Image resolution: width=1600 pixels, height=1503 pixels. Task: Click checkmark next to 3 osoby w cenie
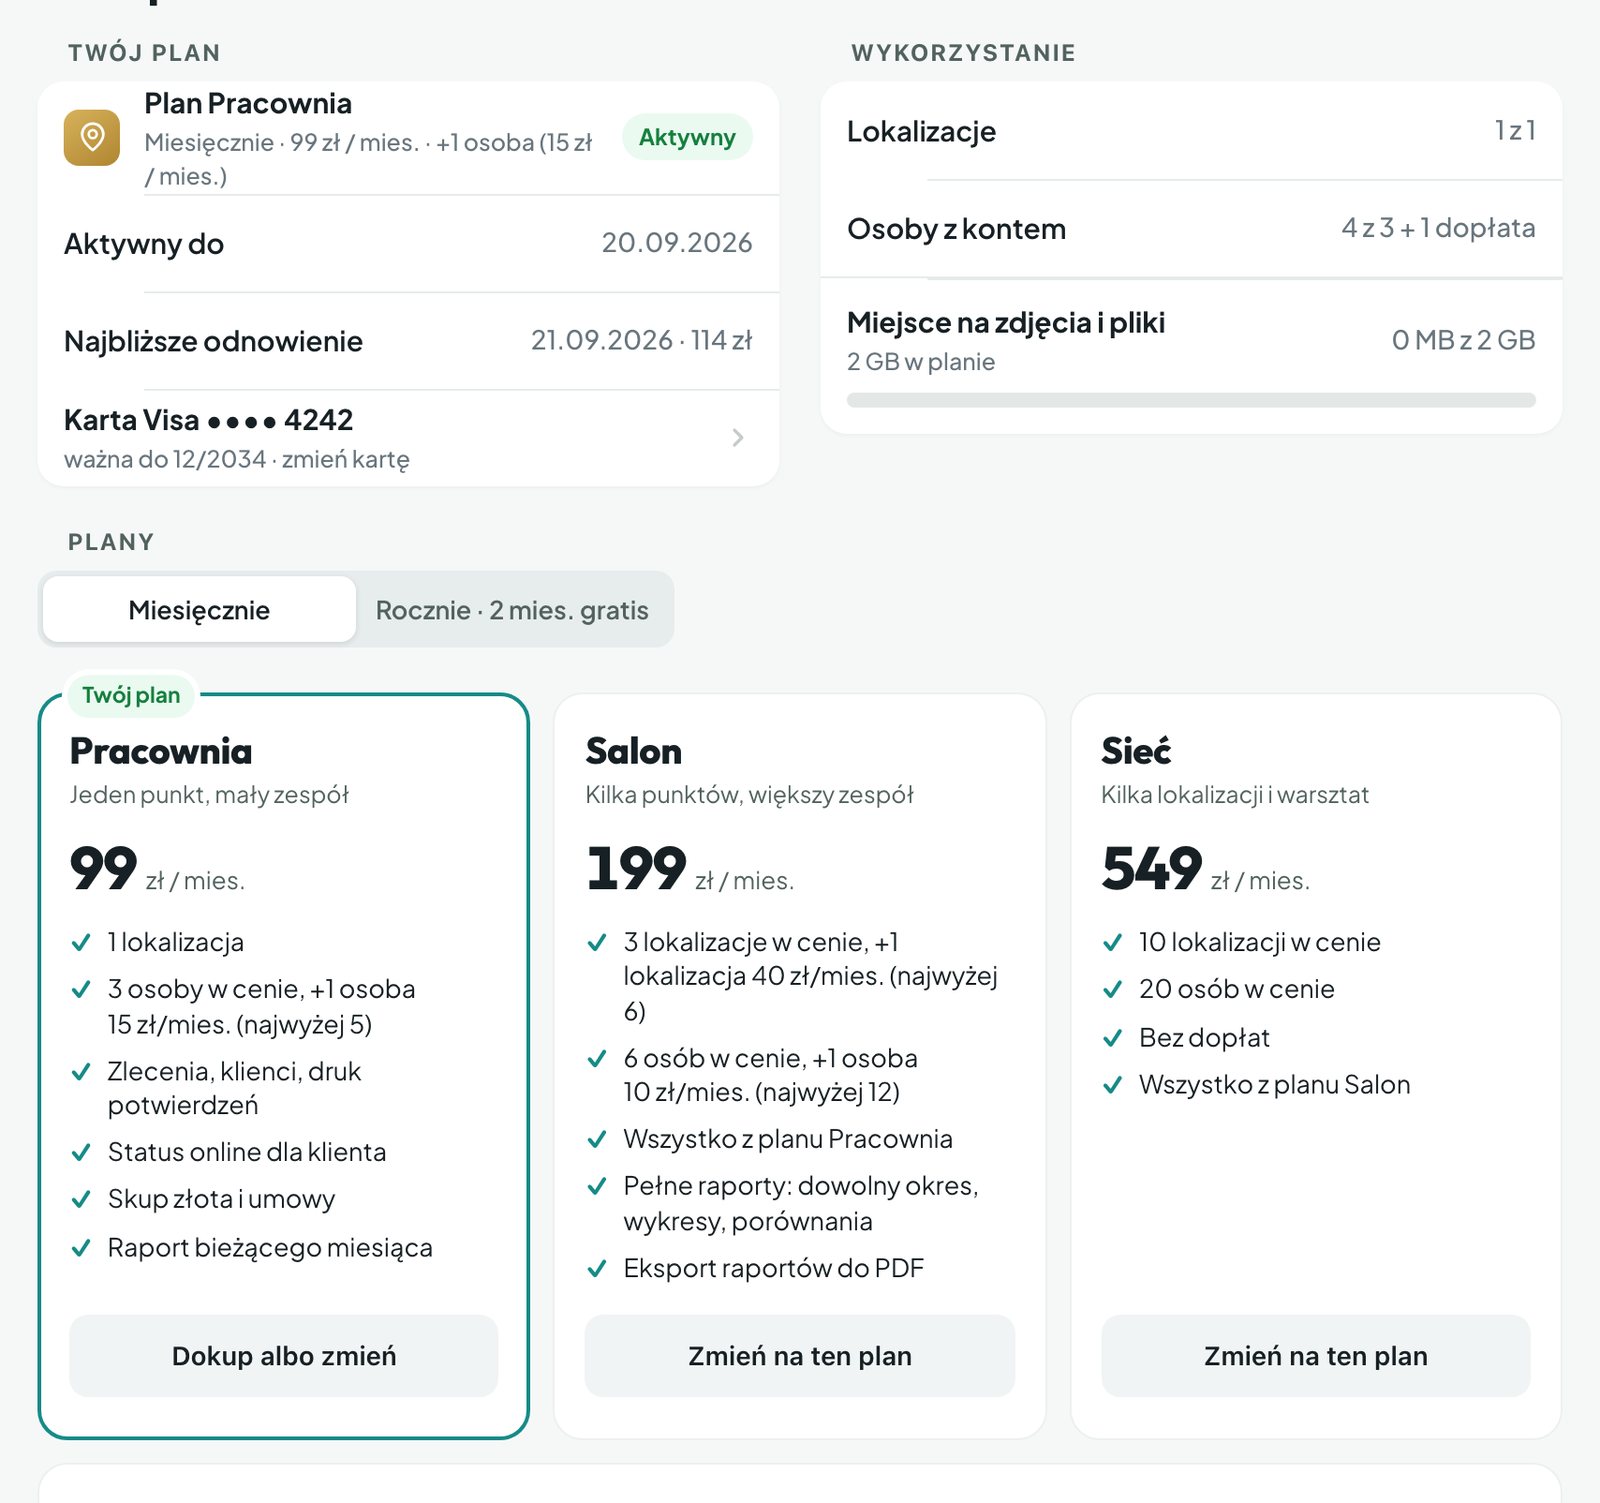pos(82,990)
